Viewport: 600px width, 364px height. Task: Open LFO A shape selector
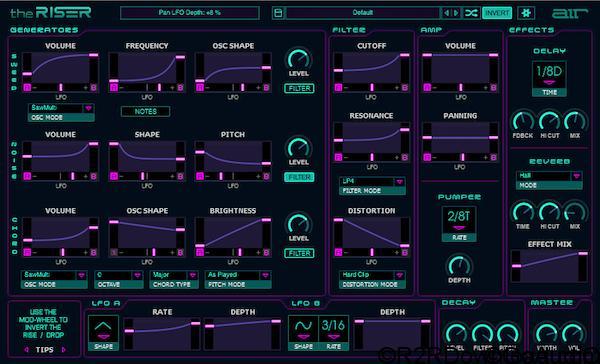[x=103, y=333]
